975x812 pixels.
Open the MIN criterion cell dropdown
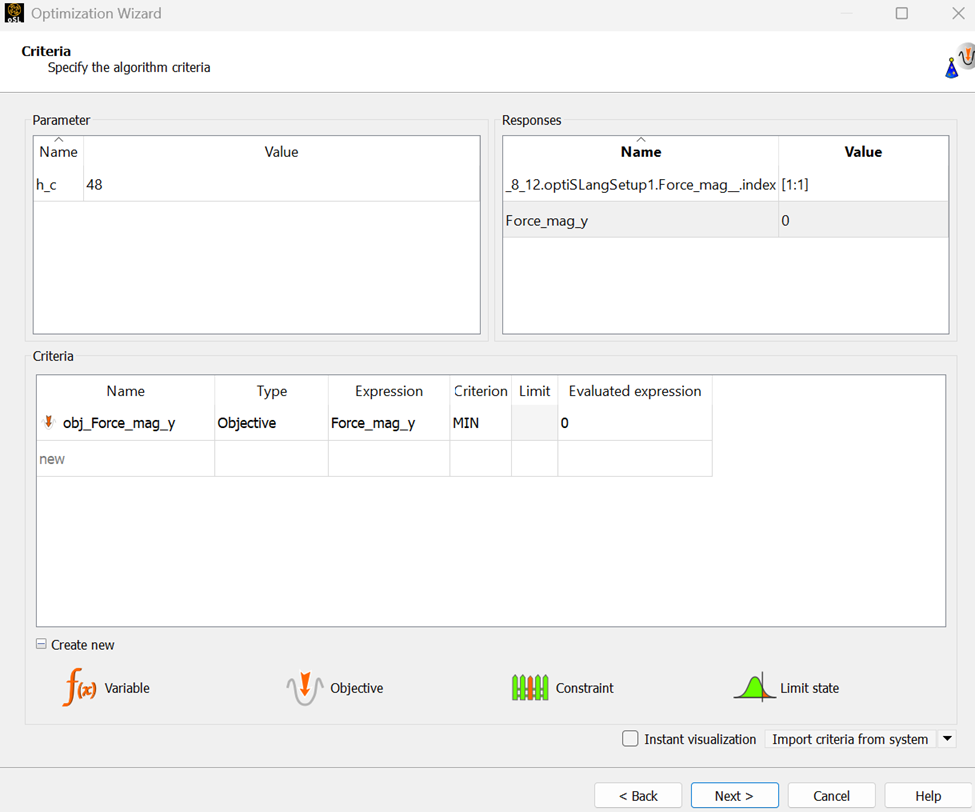[x=480, y=423]
